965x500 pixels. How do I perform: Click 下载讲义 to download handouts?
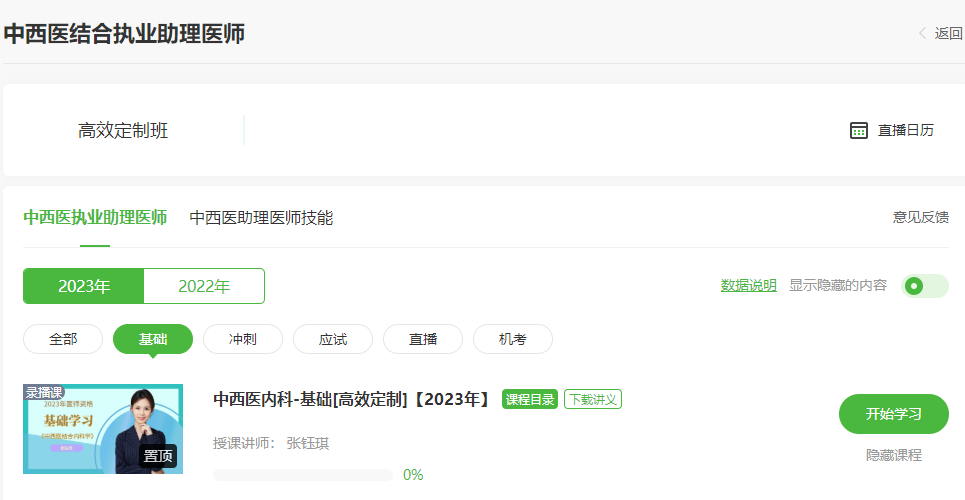(x=593, y=399)
